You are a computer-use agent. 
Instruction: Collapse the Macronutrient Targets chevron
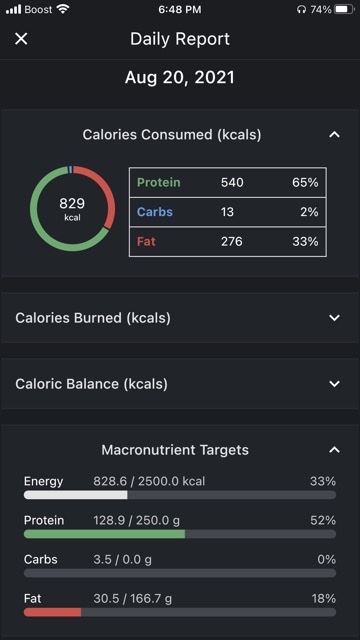tap(334, 450)
